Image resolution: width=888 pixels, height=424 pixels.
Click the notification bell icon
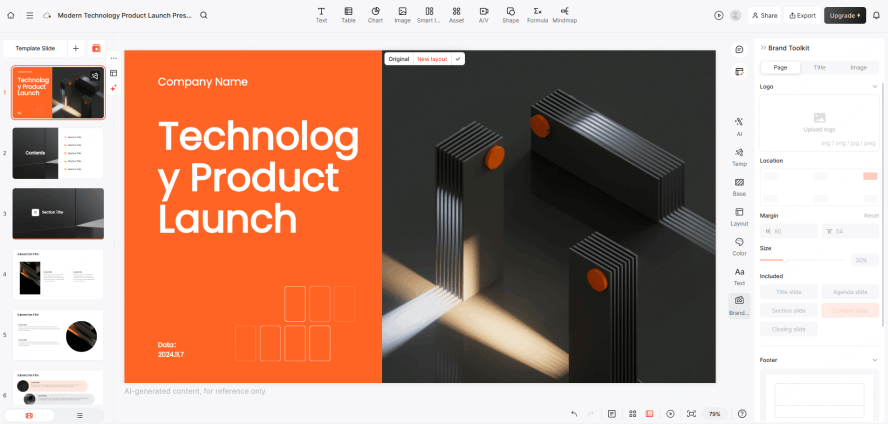coord(876,15)
